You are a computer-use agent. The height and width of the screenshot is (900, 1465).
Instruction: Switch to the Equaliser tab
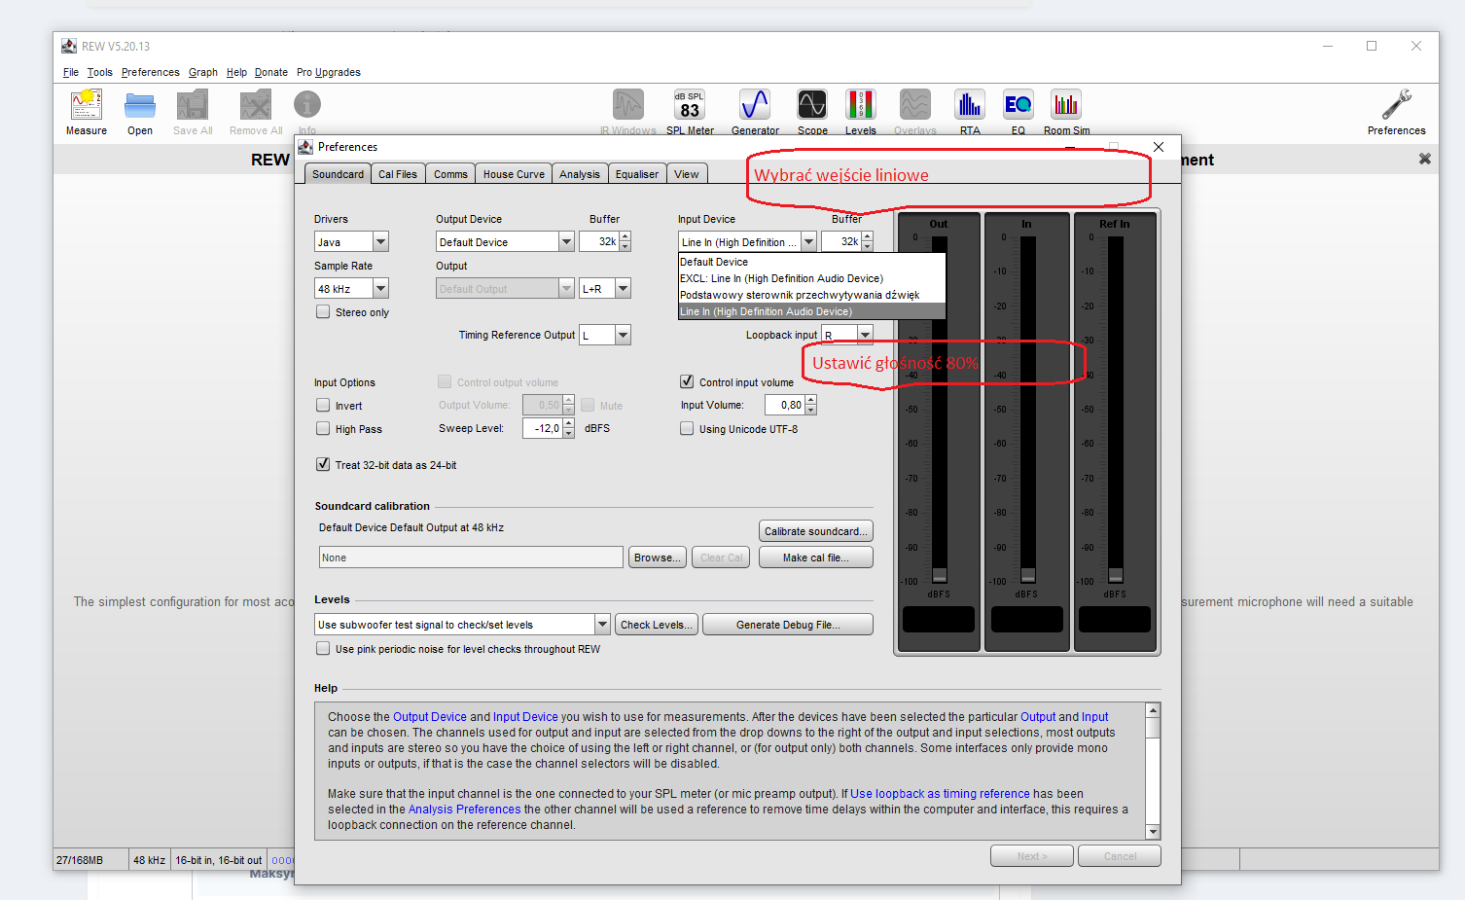[637, 174]
